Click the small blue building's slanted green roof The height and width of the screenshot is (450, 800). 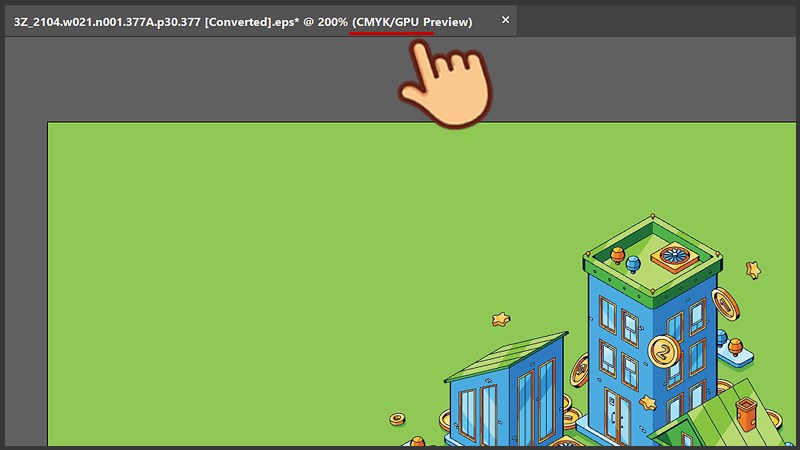click(510, 355)
